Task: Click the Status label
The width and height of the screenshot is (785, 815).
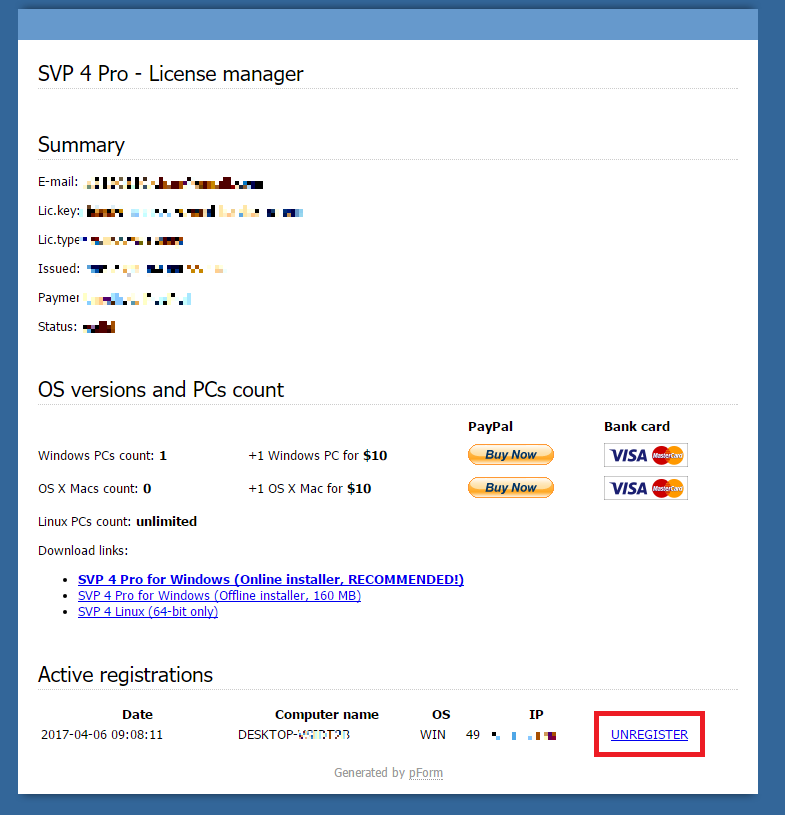Action: 57,327
